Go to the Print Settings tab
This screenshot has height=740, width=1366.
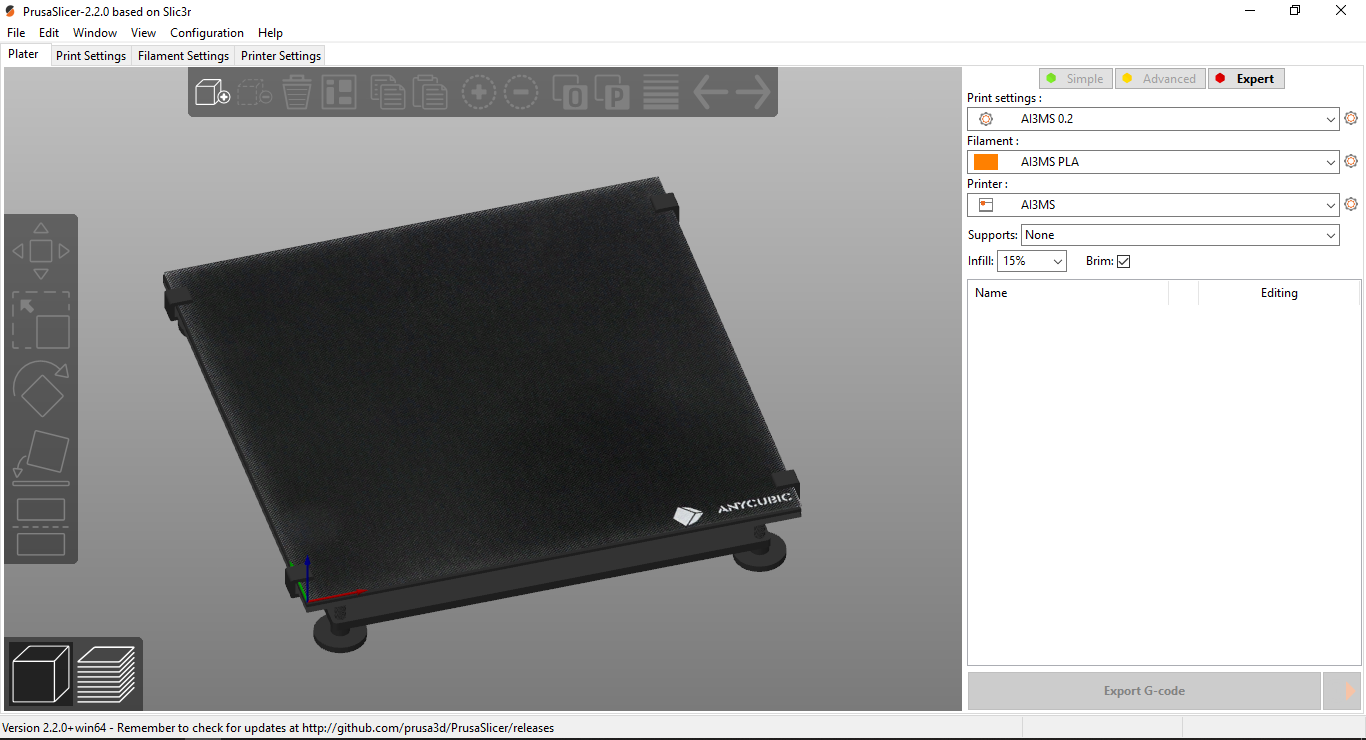tap(91, 56)
